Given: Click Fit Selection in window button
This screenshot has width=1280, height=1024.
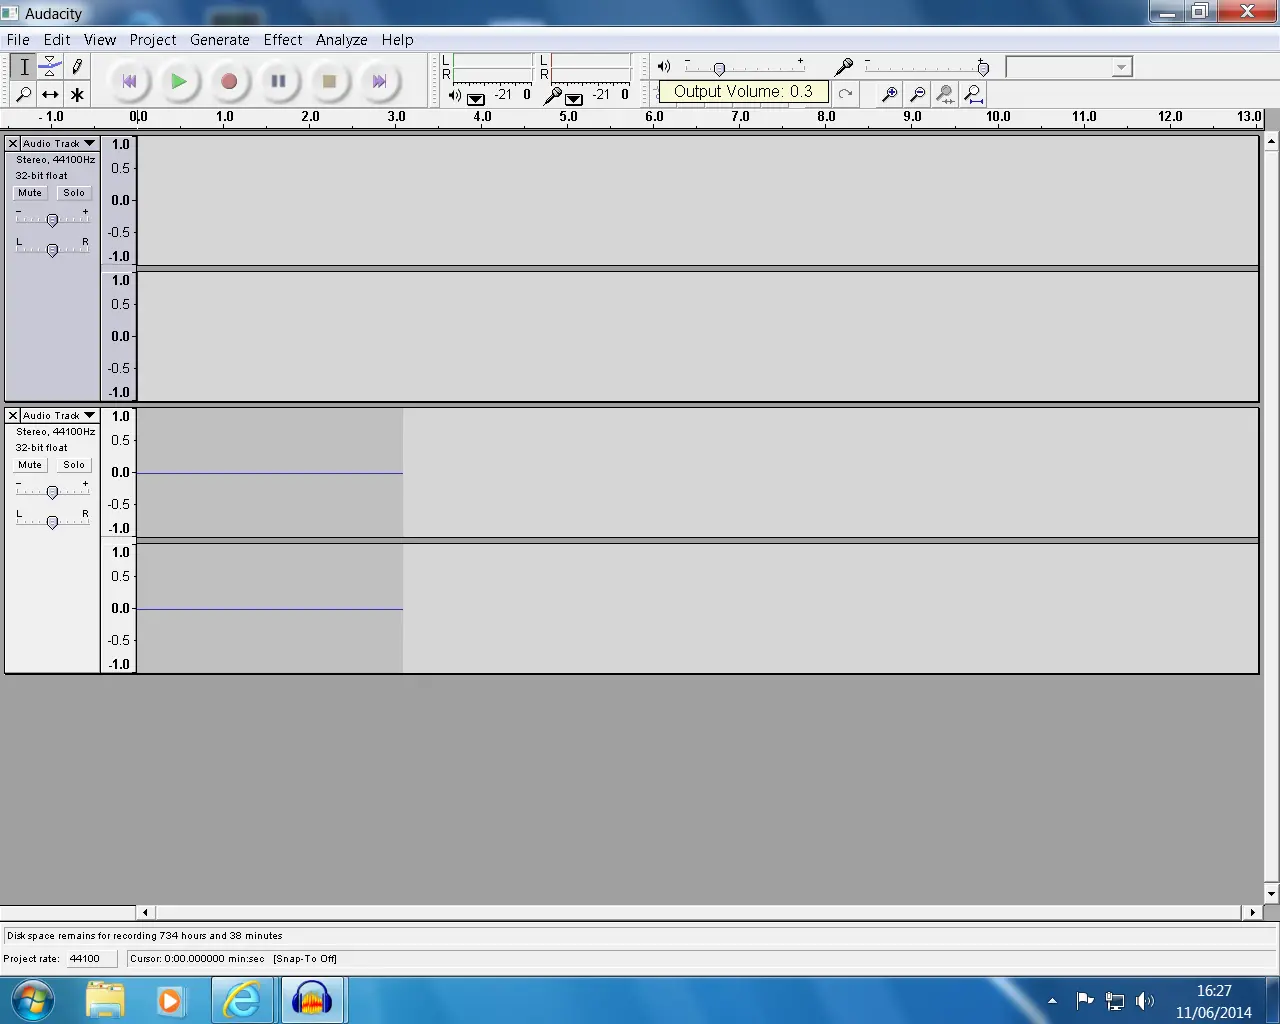Looking at the screenshot, I should 945,94.
